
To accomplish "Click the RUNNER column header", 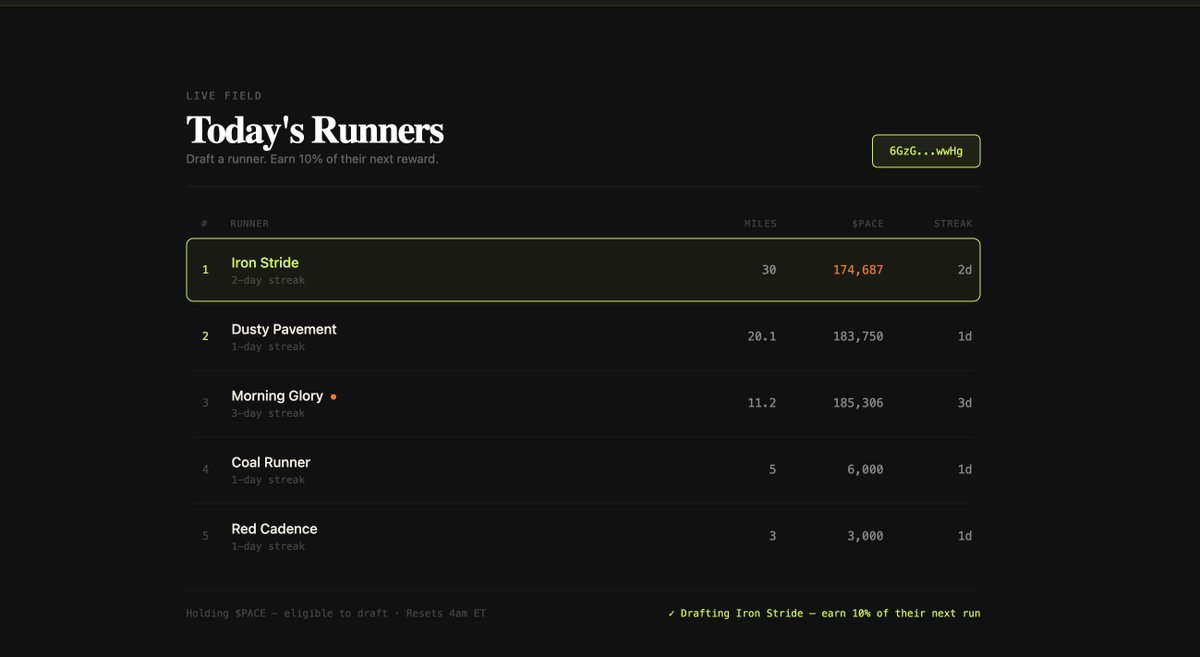I will click(249, 224).
